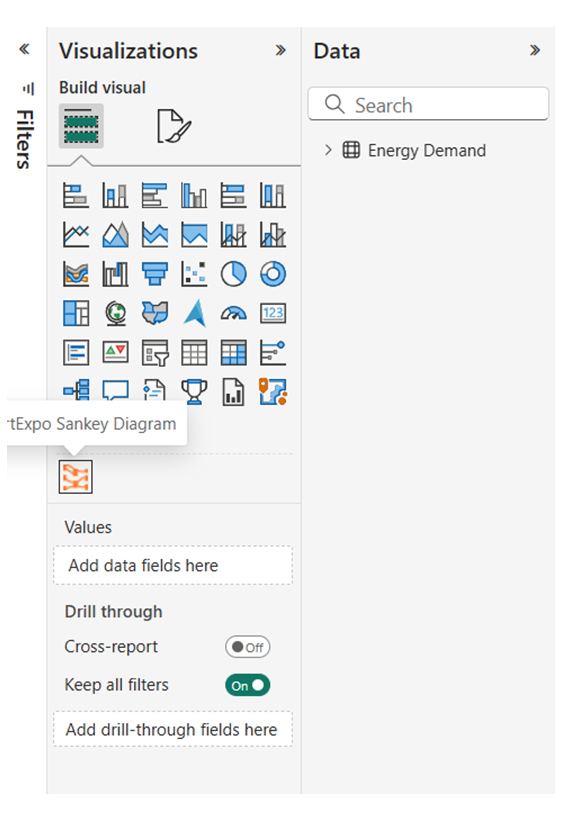Pick the Treemap visual
562x818 pixels.
pos(76,314)
